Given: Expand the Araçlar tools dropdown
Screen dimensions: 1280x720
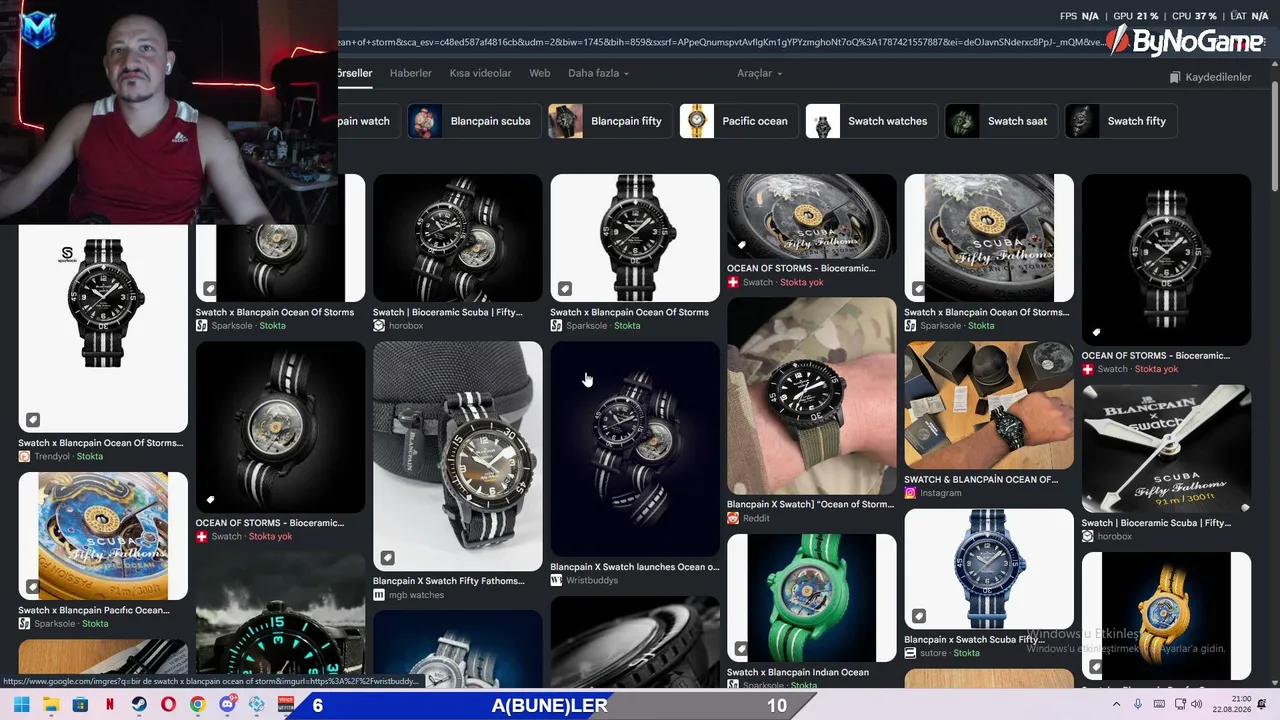Looking at the screenshot, I should [x=760, y=73].
